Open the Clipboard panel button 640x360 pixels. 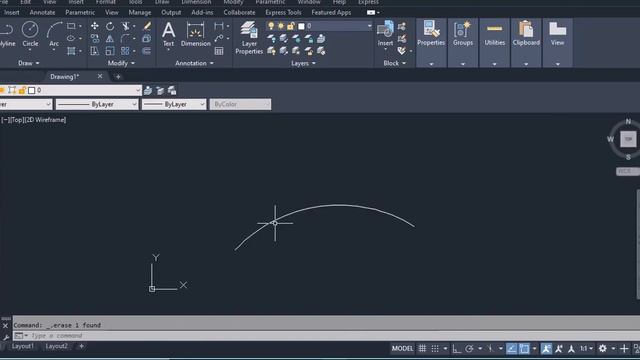pos(526,42)
